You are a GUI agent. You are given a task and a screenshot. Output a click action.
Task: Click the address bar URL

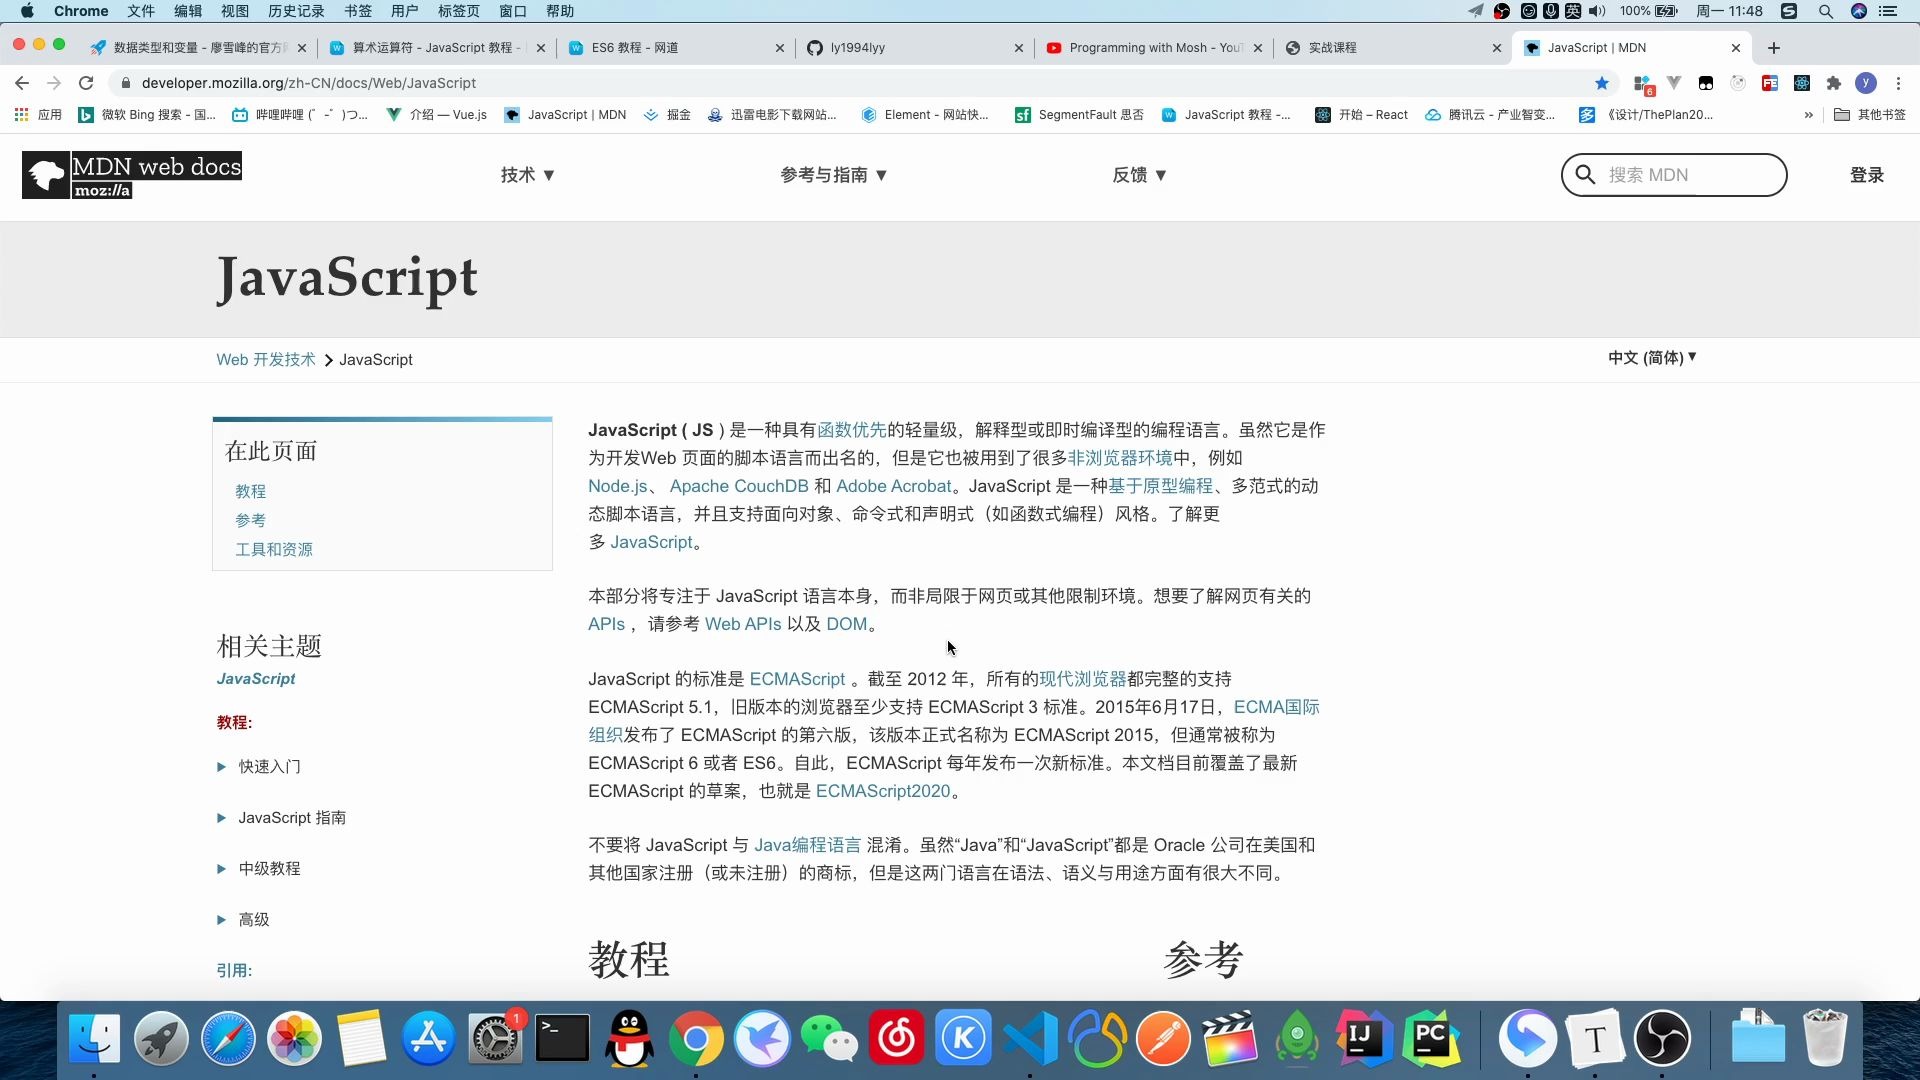309,83
